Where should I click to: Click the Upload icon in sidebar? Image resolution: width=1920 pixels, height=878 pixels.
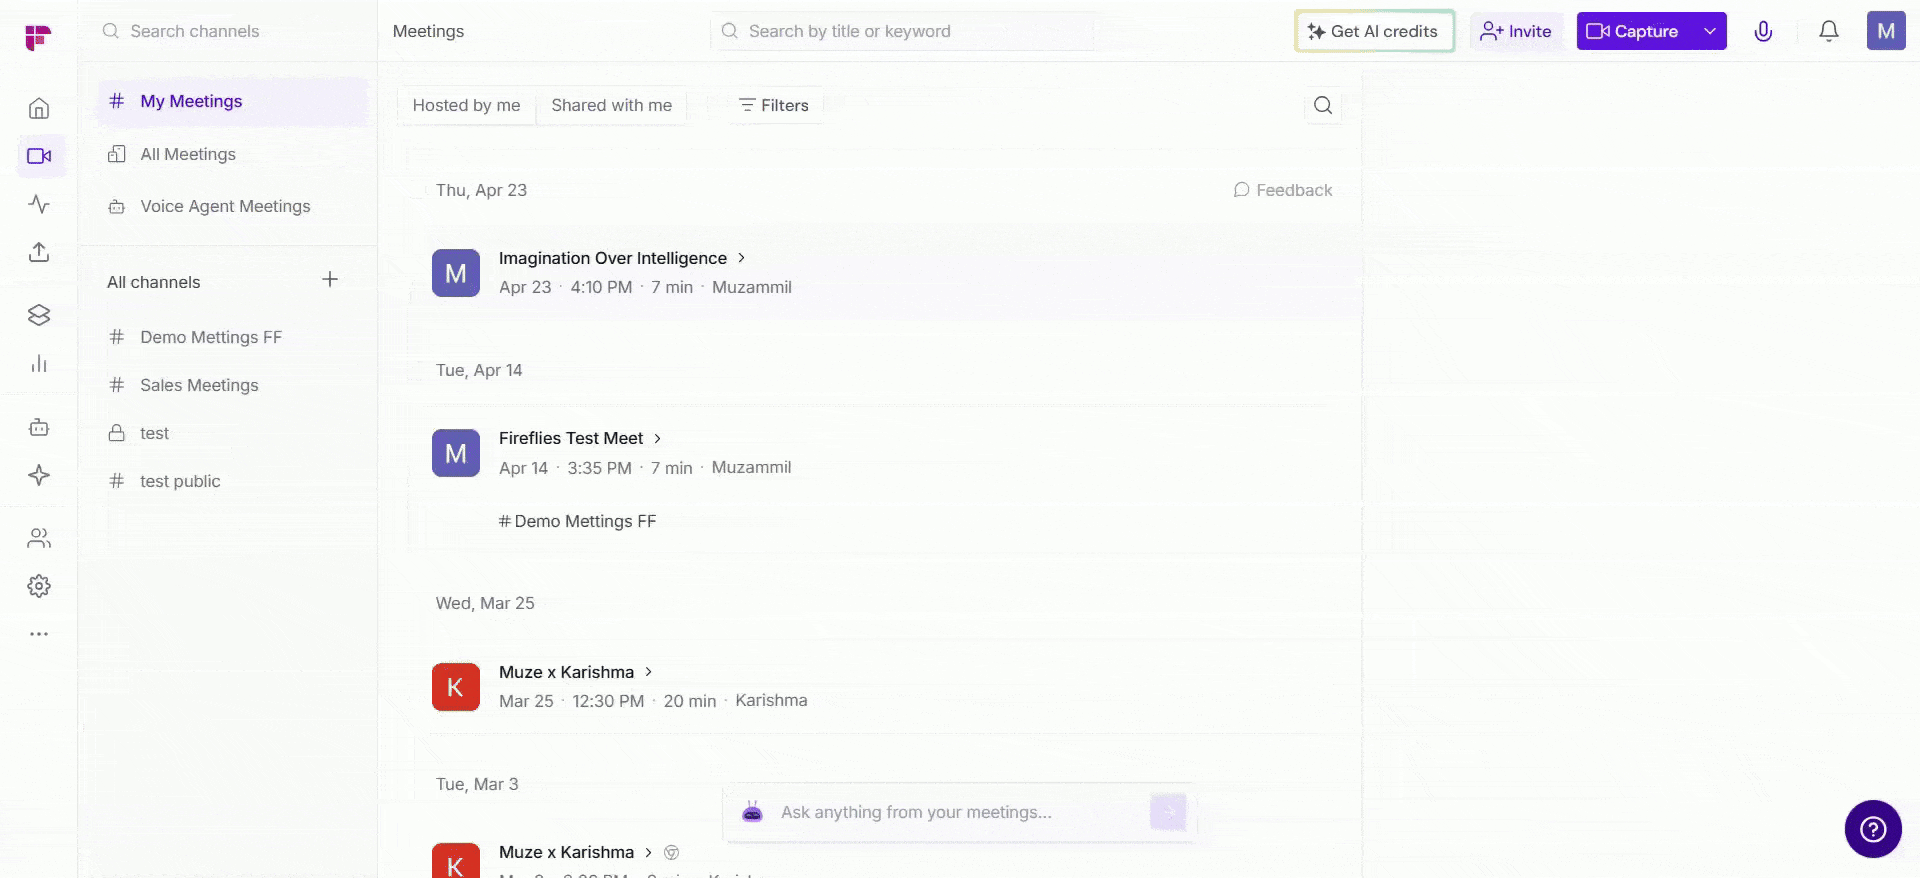[x=39, y=252]
